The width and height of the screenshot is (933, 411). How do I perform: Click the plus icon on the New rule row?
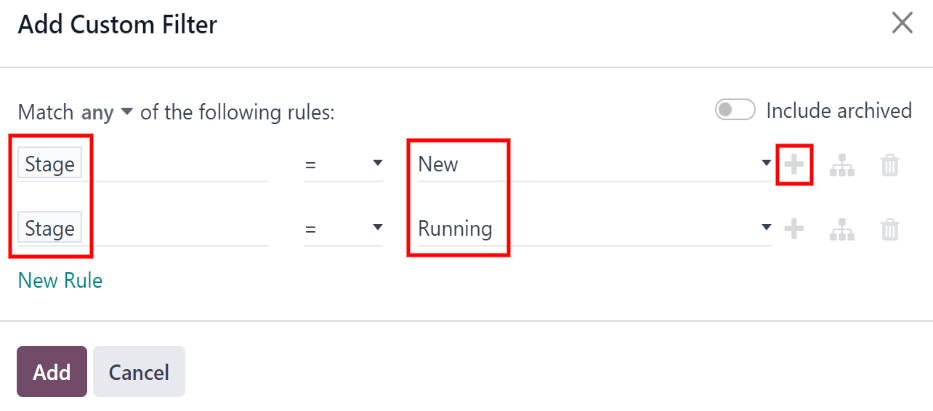point(794,165)
